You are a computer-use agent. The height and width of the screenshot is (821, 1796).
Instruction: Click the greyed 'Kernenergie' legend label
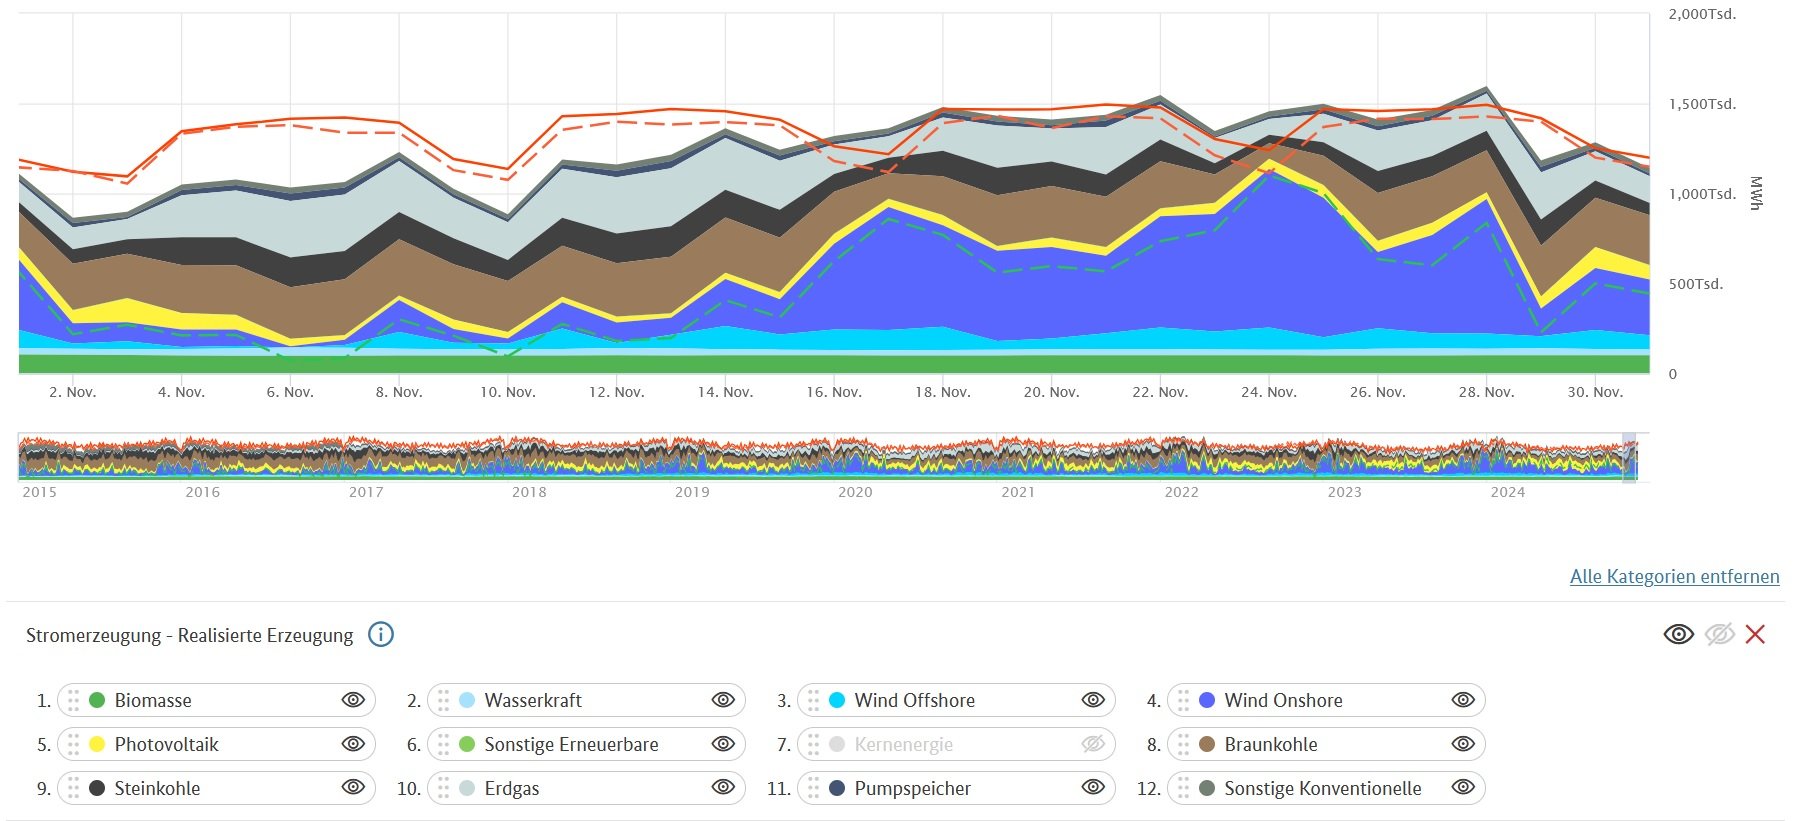click(904, 745)
